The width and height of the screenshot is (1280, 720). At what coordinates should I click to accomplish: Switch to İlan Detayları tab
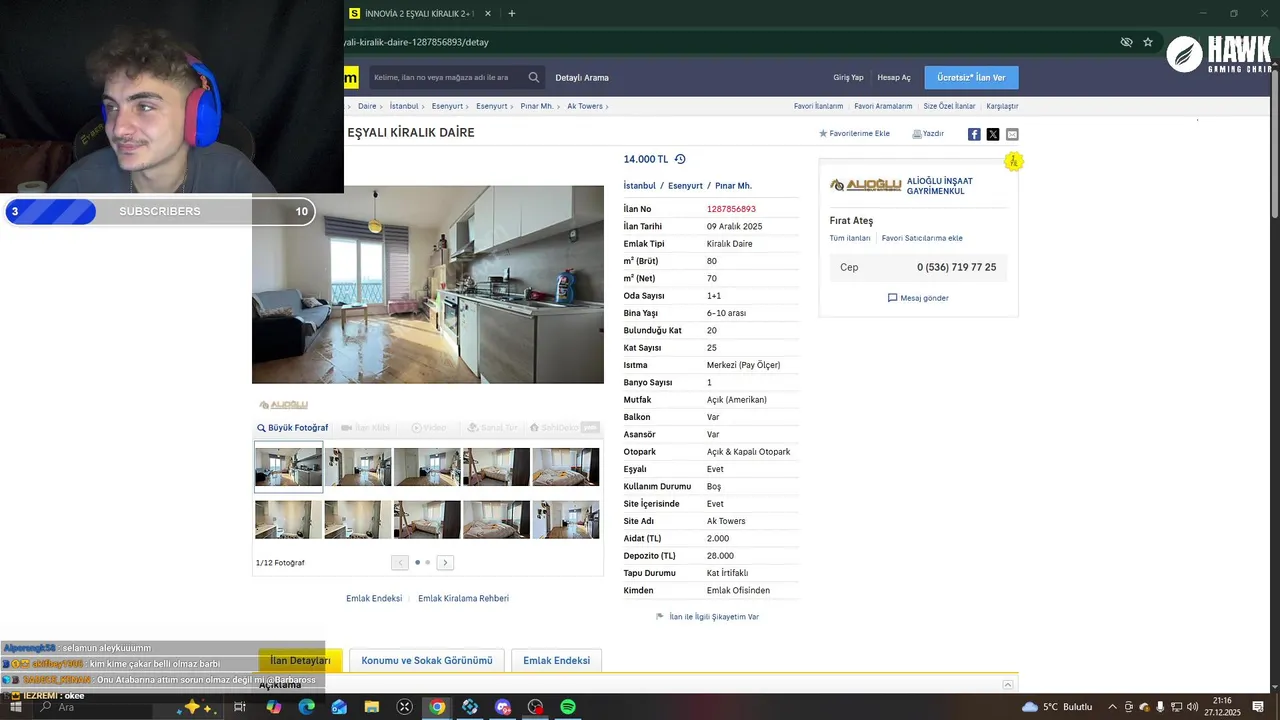click(x=300, y=660)
